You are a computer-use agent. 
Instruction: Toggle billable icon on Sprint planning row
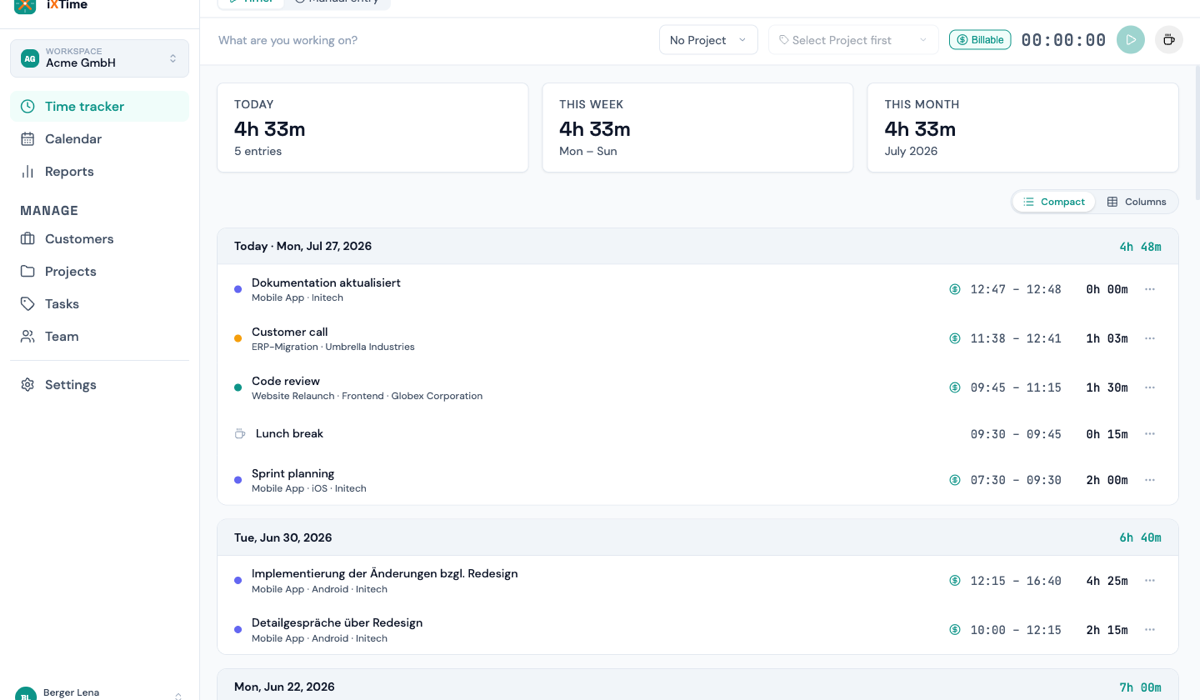(x=955, y=480)
